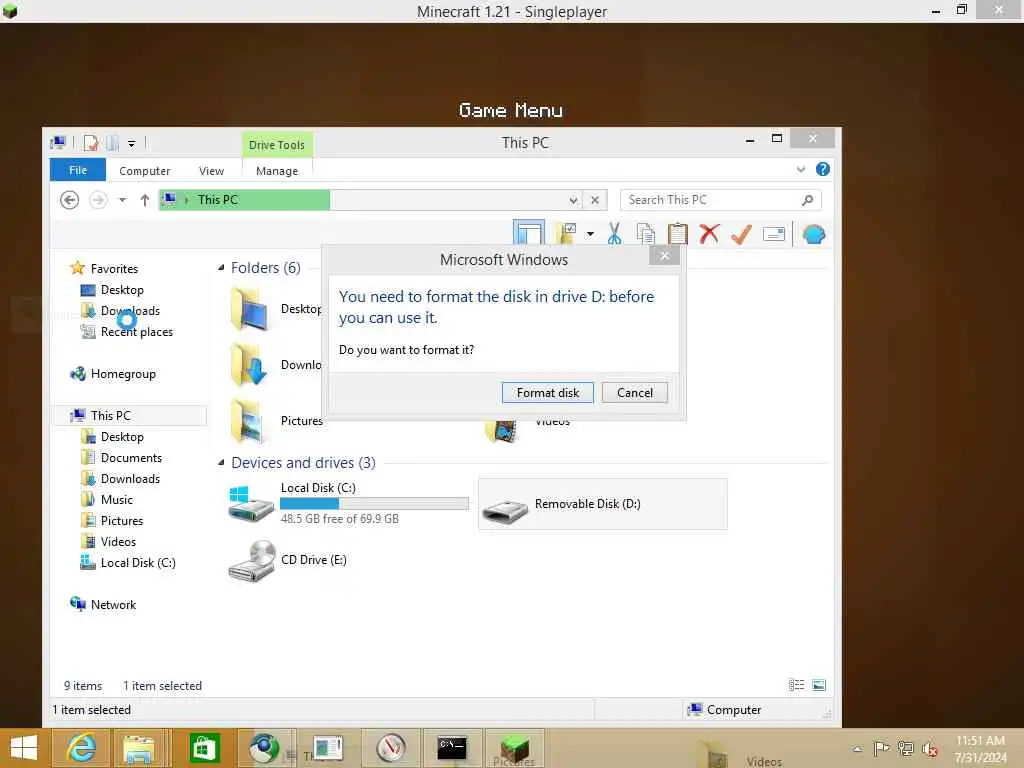Open dropdown arrow next to folder options icon
1024x768 pixels.
coord(590,234)
